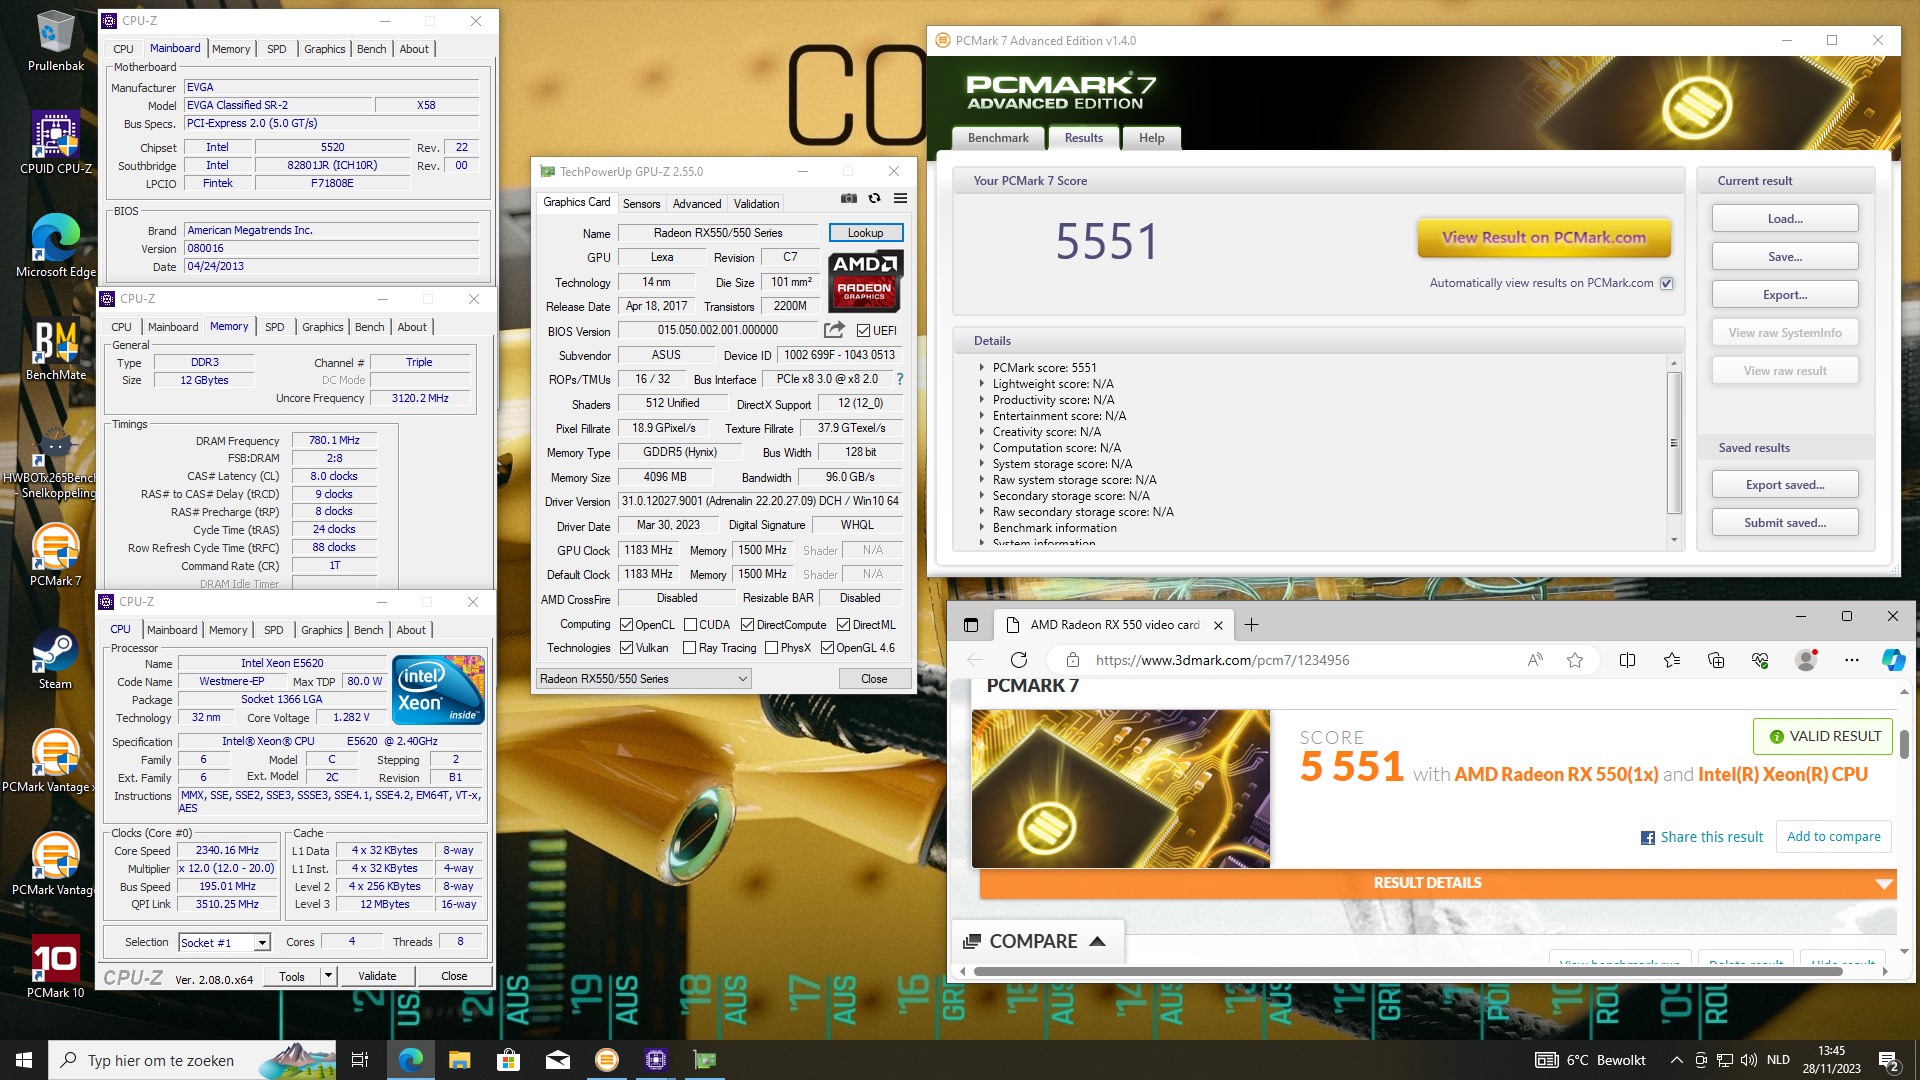The height and width of the screenshot is (1080, 1920).
Task: Click the bus interface question mark icon
Action: (900, 379)
